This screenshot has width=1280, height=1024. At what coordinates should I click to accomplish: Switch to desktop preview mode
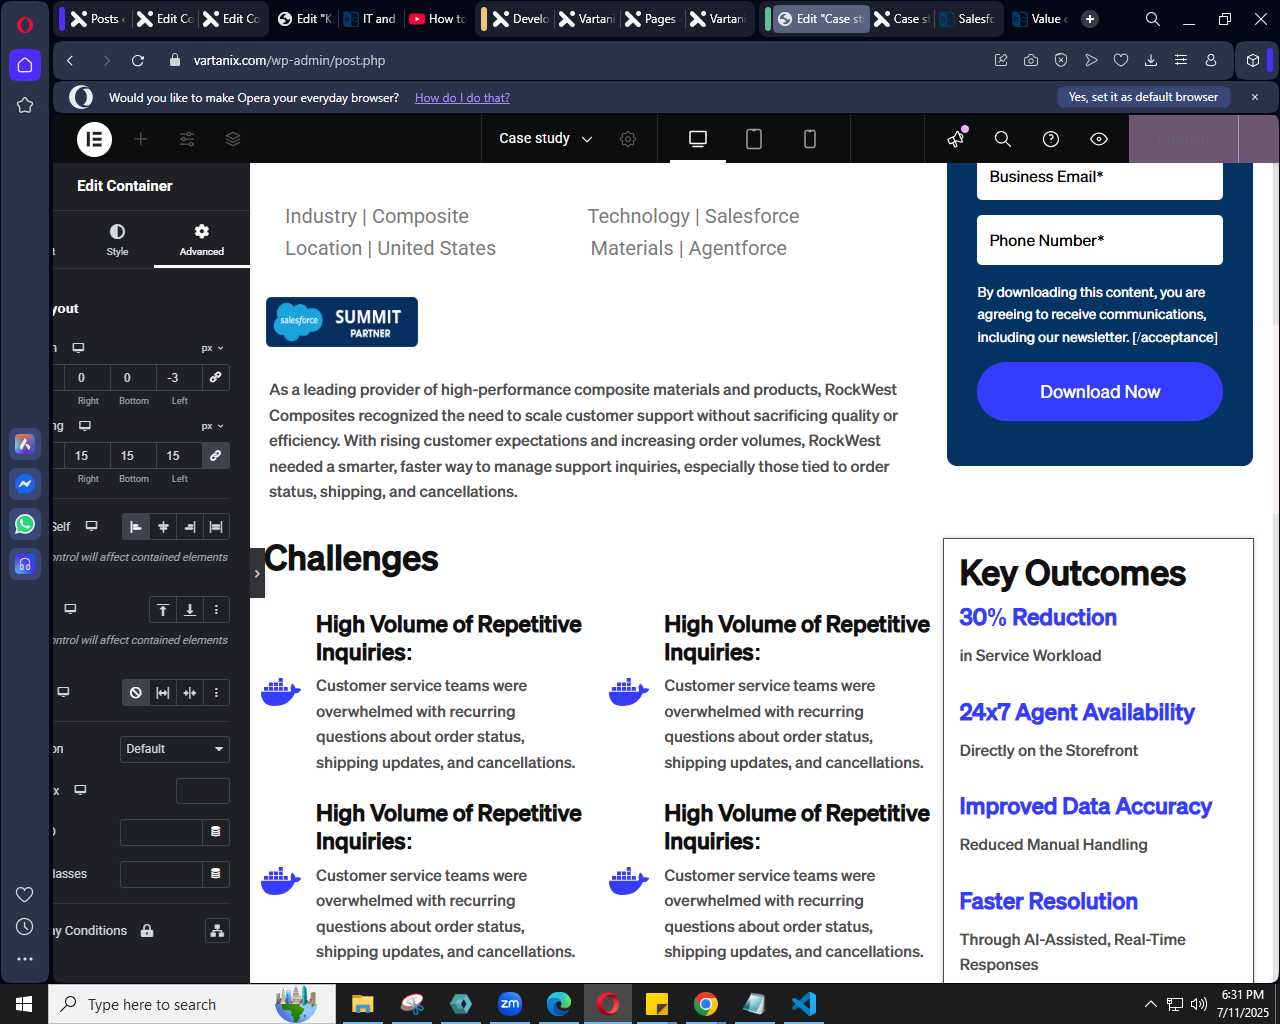click(698, 139)
